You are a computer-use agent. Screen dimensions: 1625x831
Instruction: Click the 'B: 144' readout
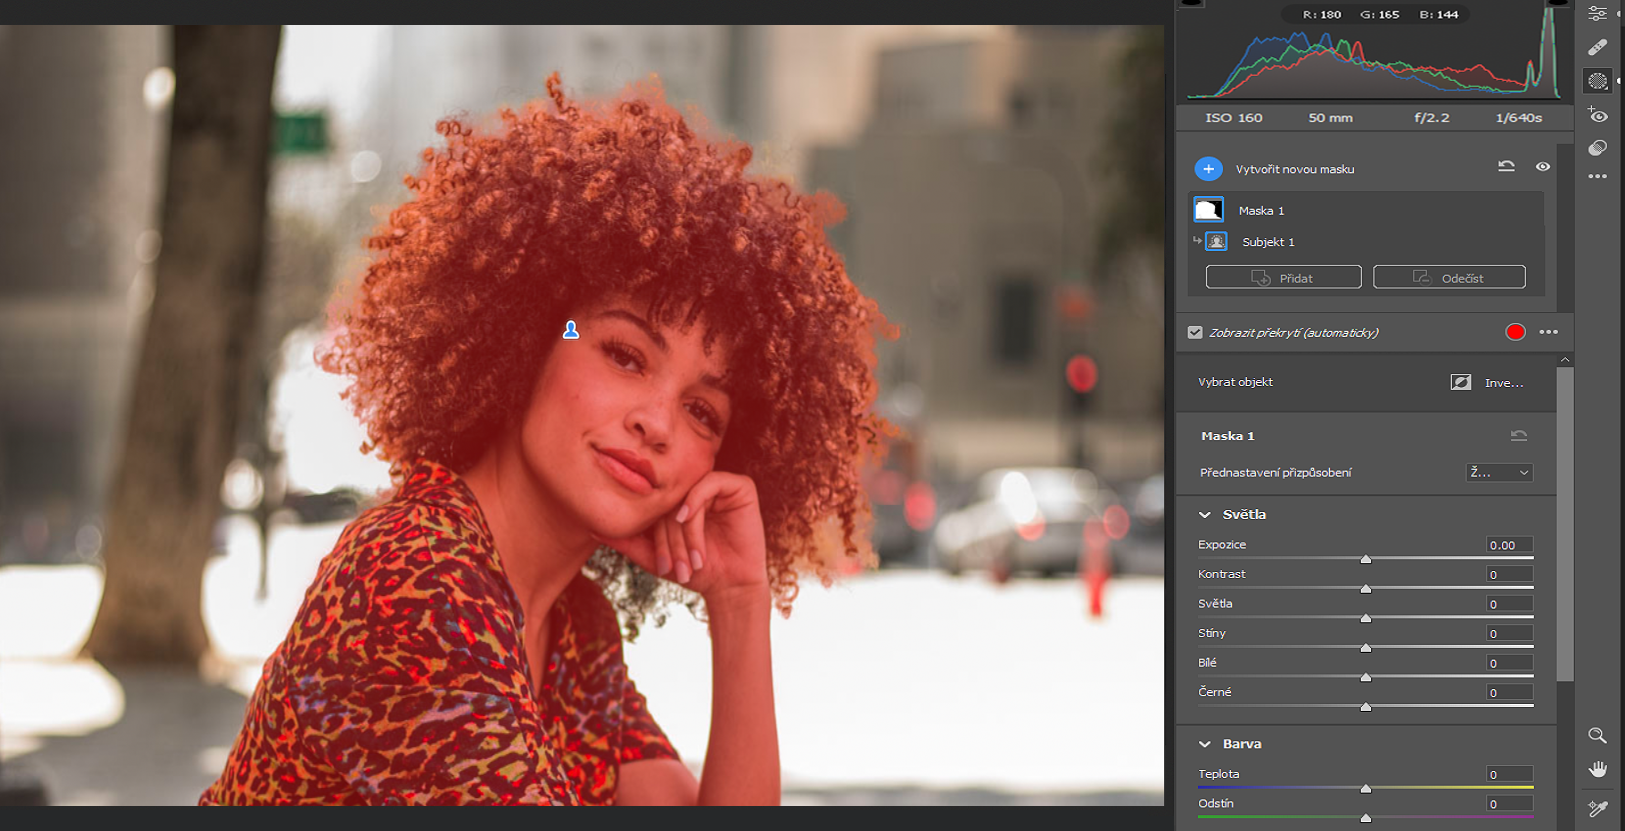tap(1438, 14)
